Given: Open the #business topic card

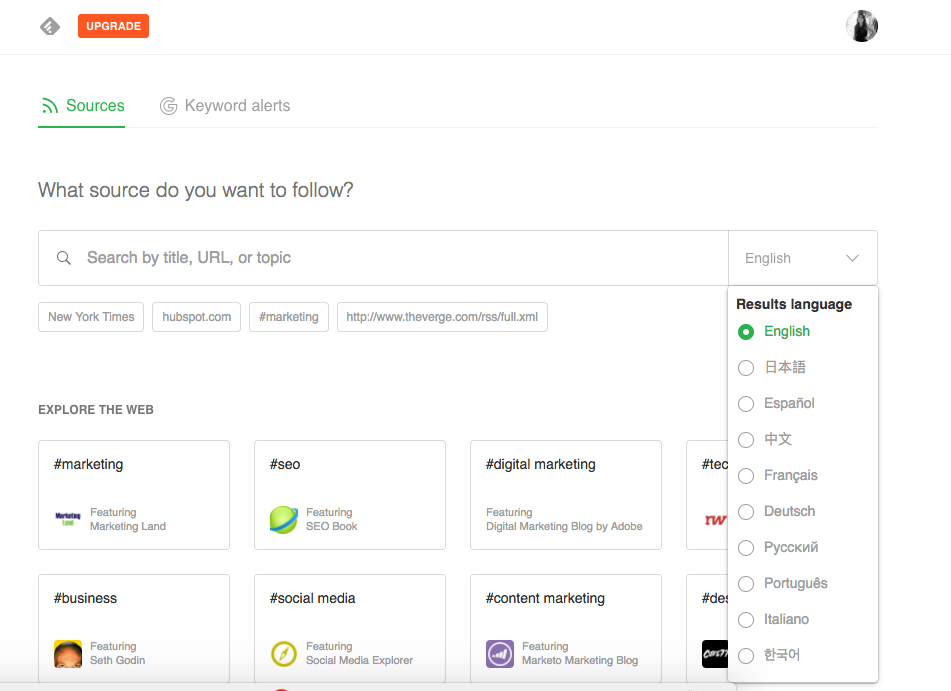Looking at the screenshot, I should 134,629.
